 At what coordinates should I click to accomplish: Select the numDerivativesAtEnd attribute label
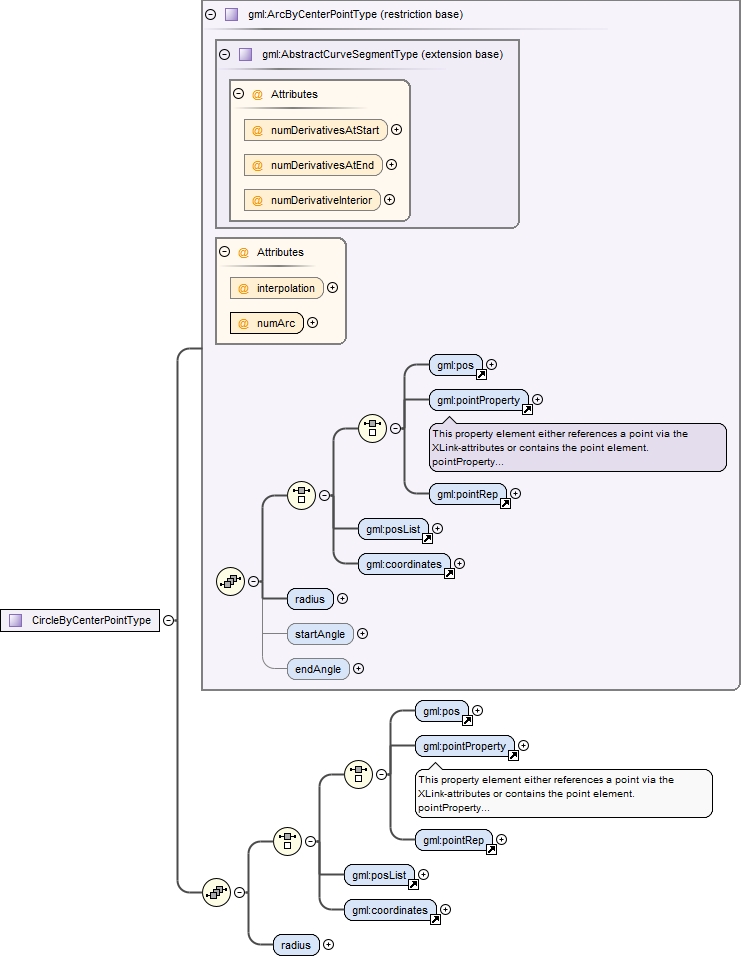click(x=322, y=165)
